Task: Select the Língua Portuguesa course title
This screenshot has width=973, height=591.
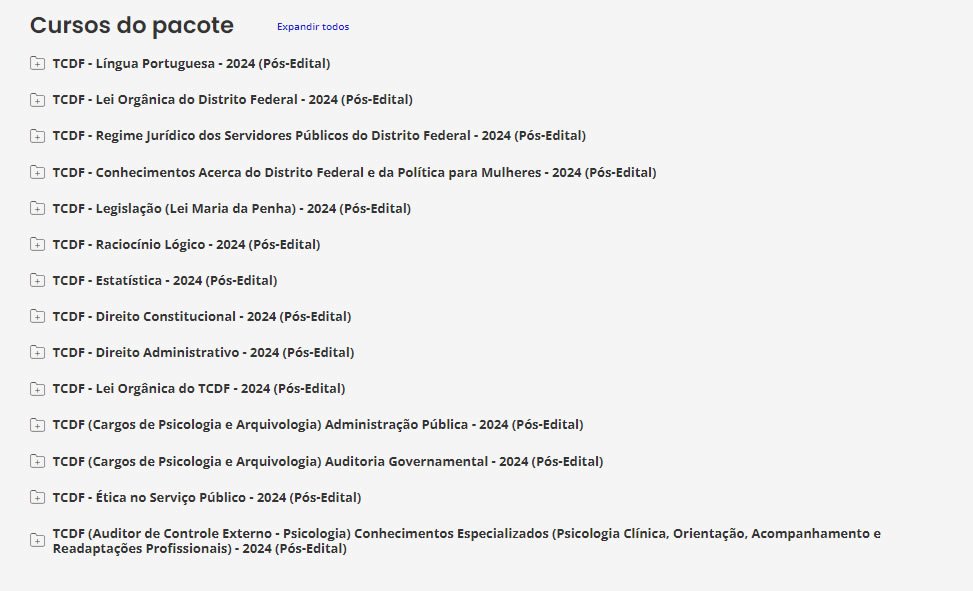Action: pyautogui.click(x=191, y=64)
